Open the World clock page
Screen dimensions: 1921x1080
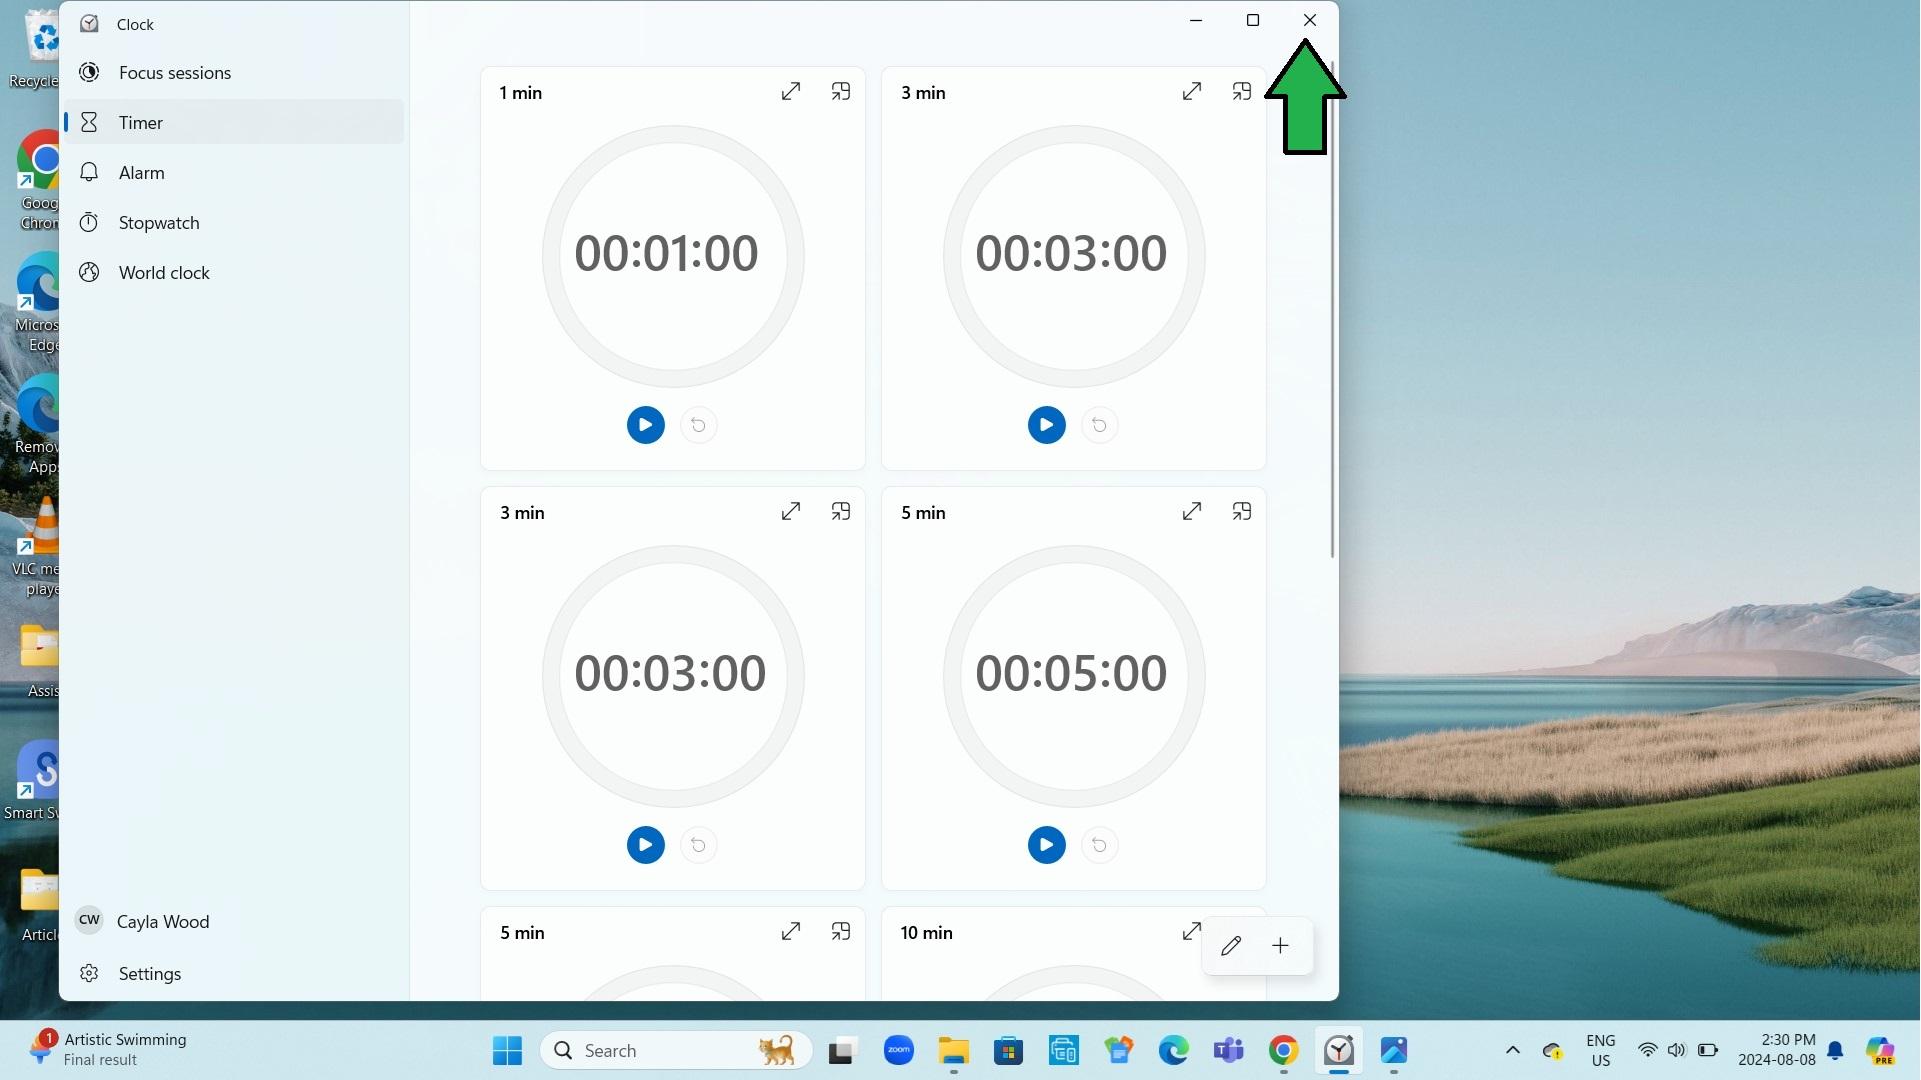coord(234,272)
